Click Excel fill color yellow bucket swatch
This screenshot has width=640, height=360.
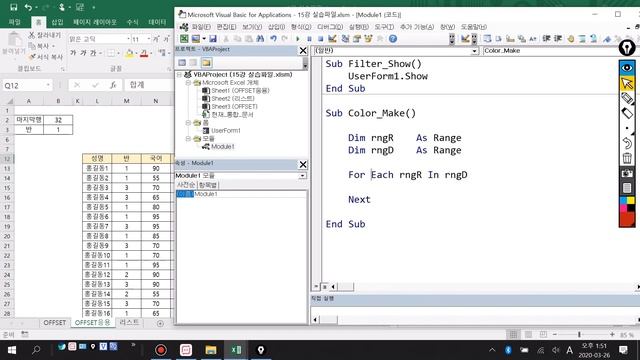pyautogui.click(x=129, y=53)
